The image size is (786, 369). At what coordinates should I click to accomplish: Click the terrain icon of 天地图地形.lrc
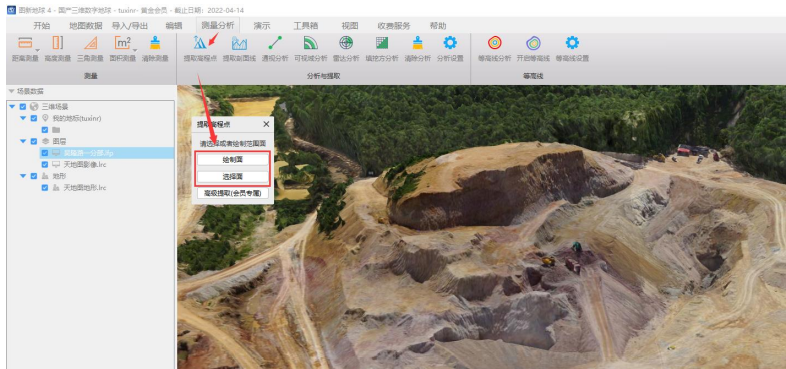point(56,188)
